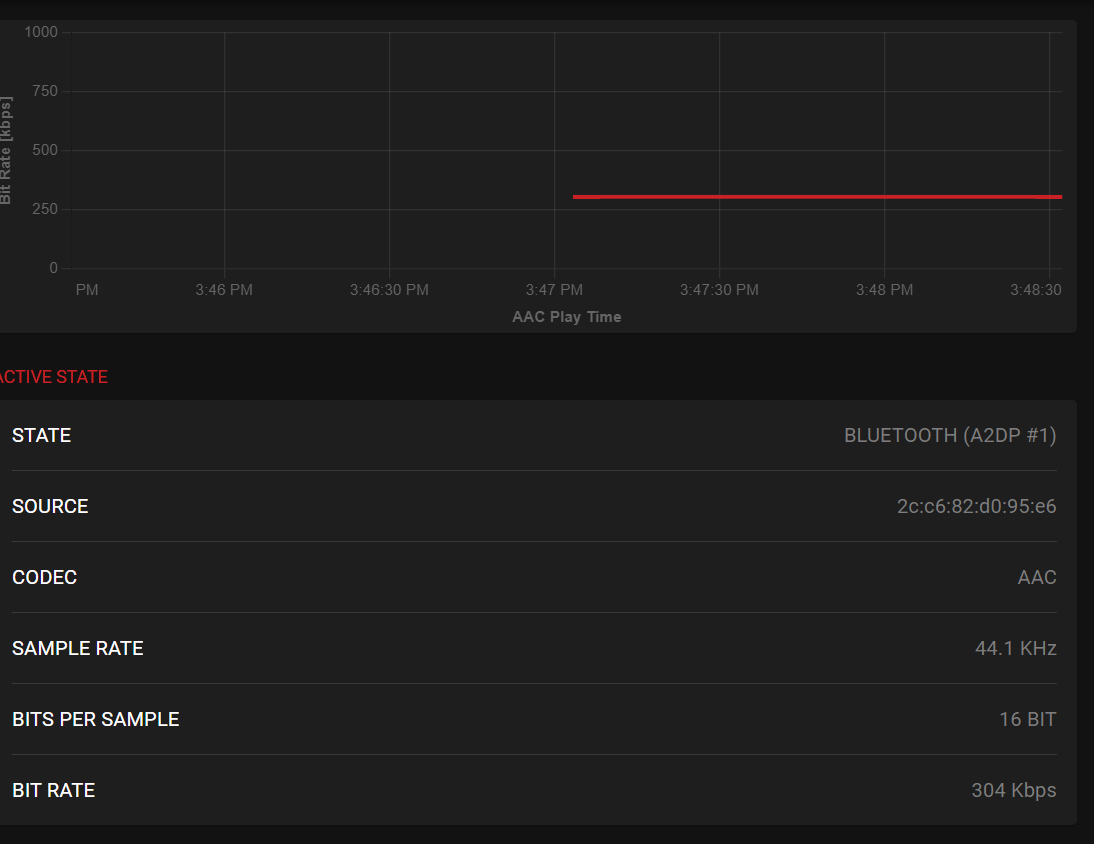The image size is (1094, 844).
Task: Click the 250 value on bit rate axis
Action: (46, 209)
